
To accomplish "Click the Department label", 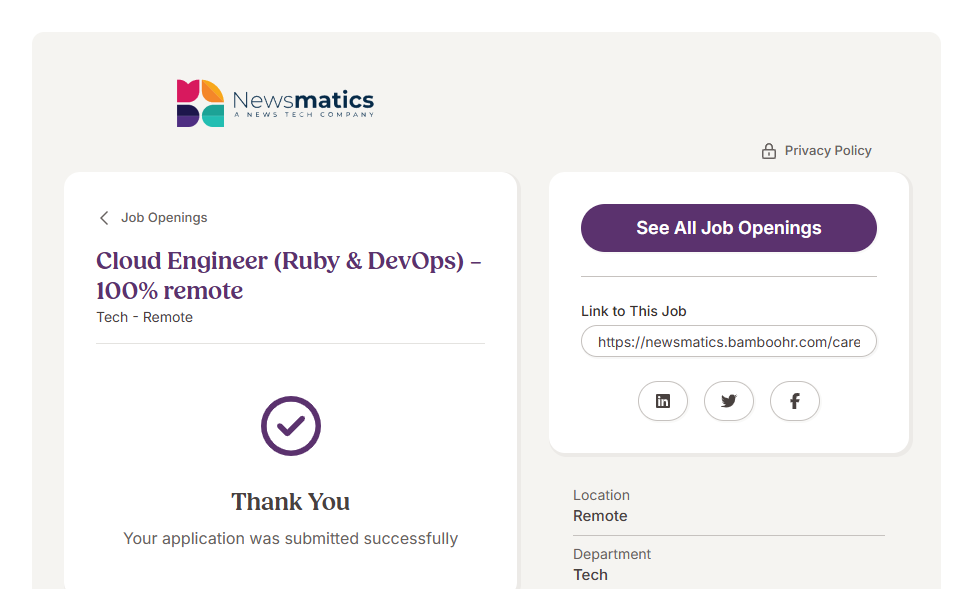I will click(x=611, y=554).
